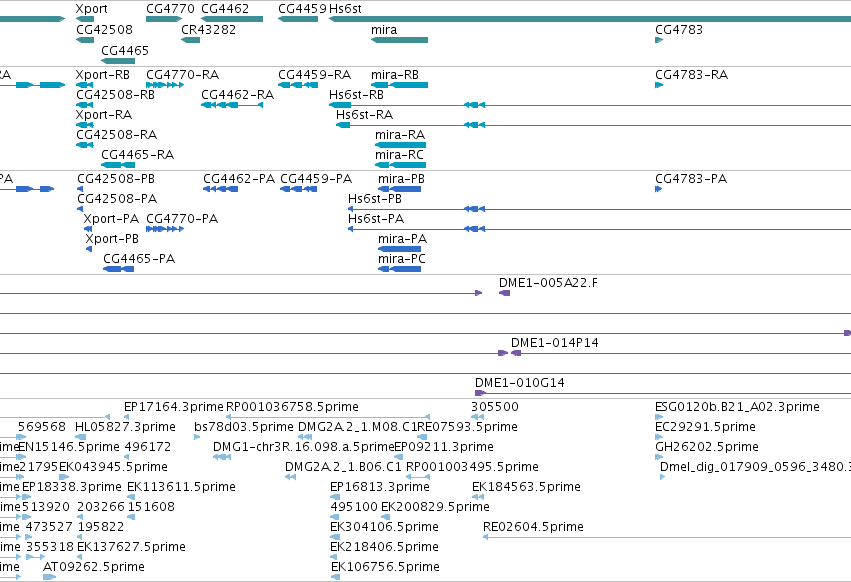This screenshot has height=582, width=851.
Task: Click the CG42508-RB transcript label
Action: pyautogui.click(x=115, y=95)
